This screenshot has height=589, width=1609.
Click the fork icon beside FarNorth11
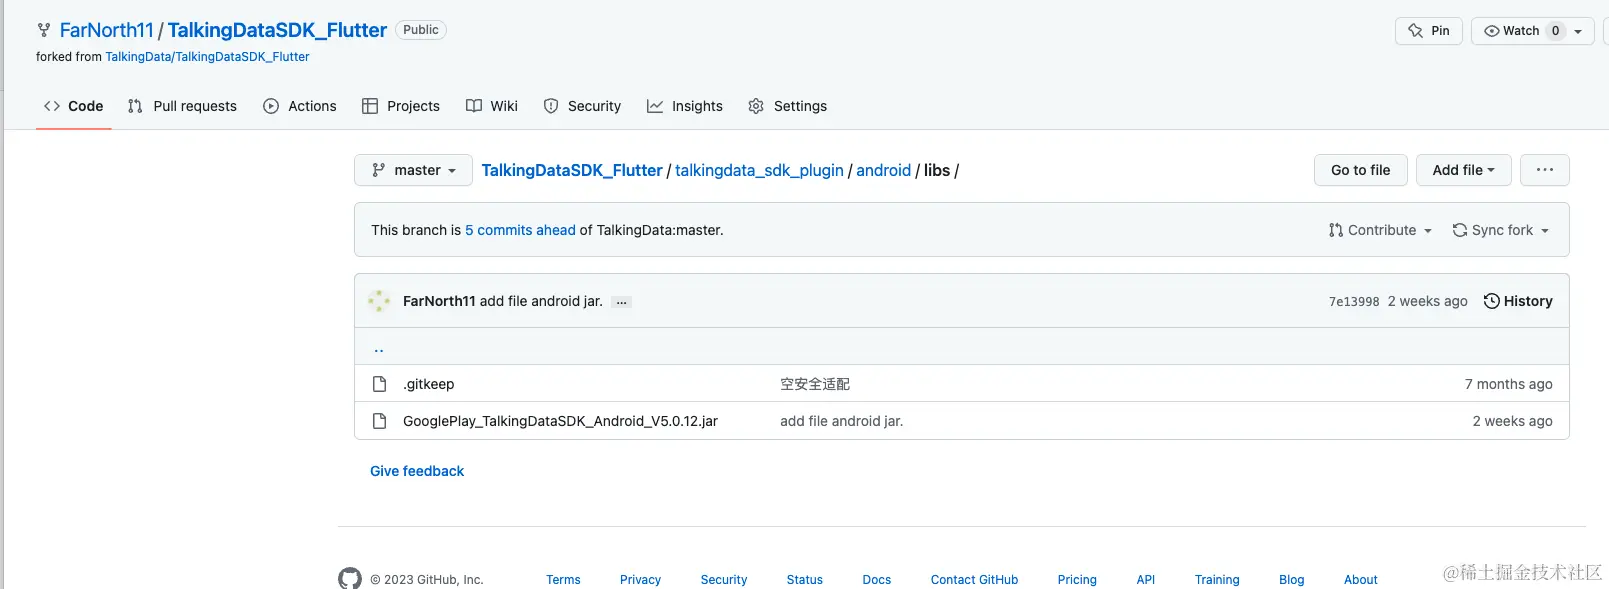tap(43, 30)
